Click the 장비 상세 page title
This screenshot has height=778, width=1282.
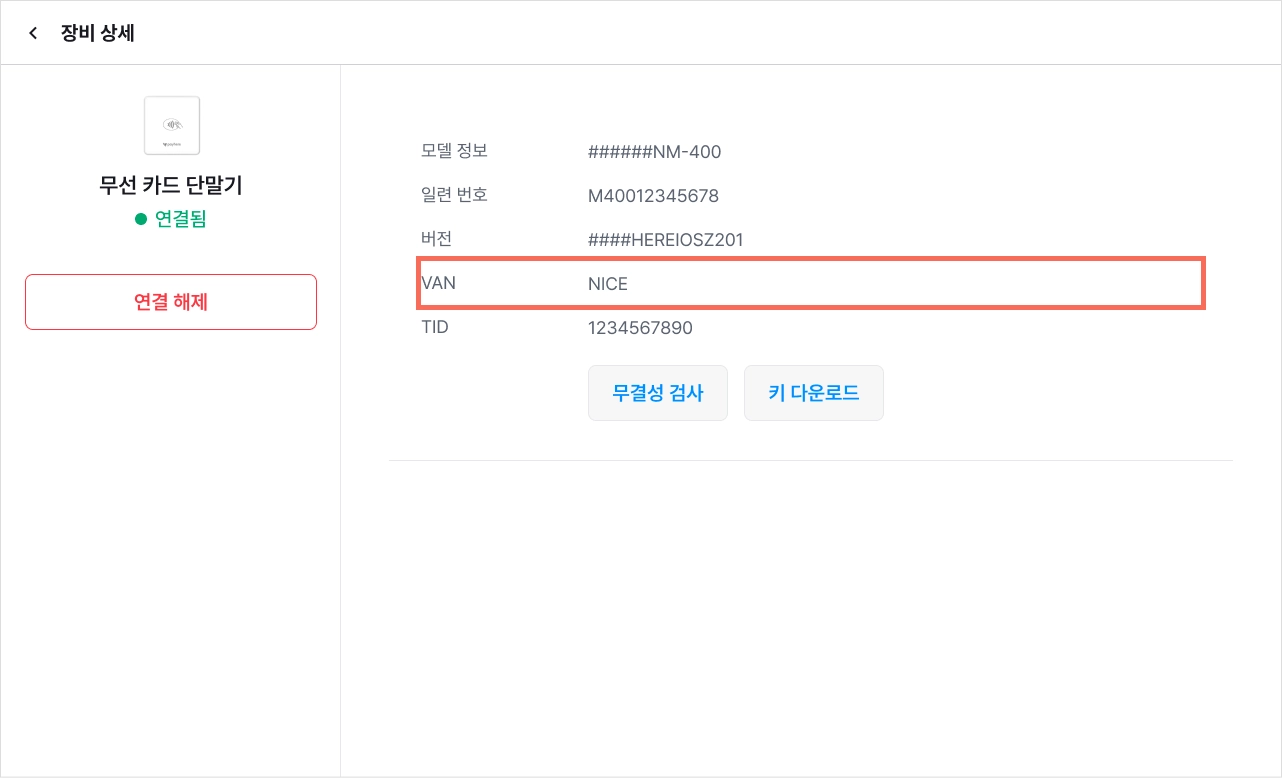[x=98, y=33]
